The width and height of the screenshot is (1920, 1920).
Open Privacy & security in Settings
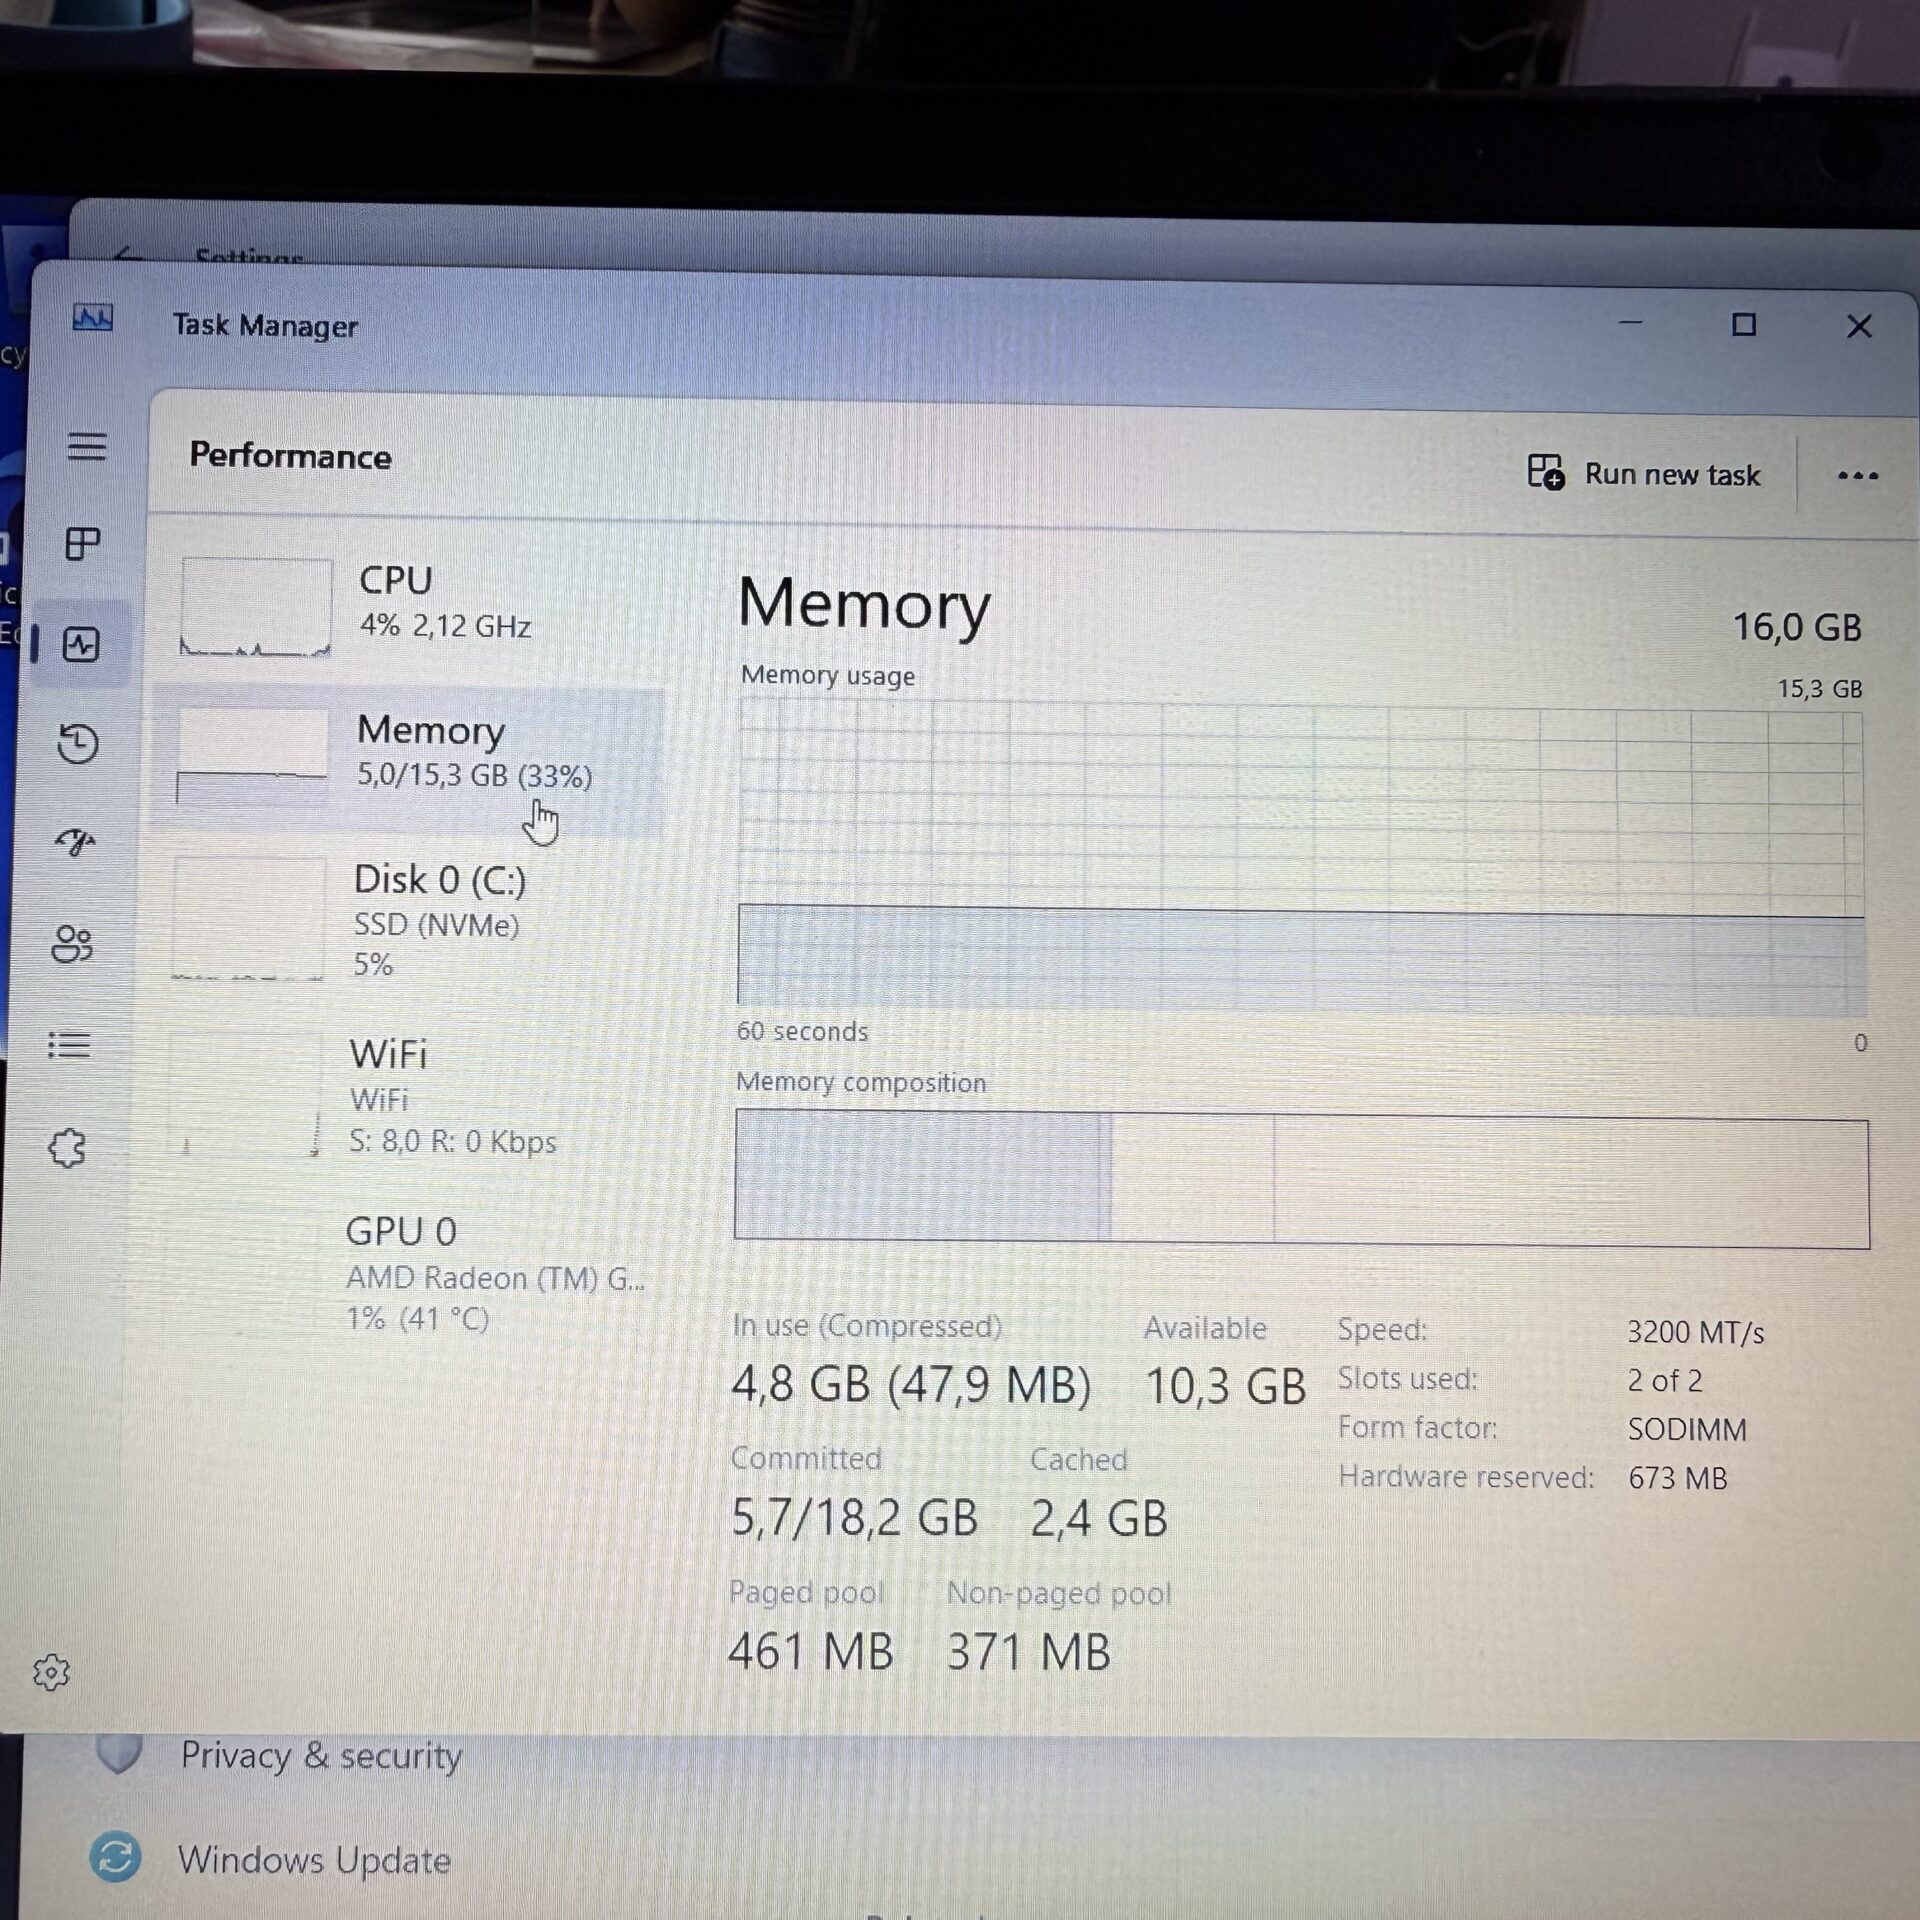pos(320,1756)
